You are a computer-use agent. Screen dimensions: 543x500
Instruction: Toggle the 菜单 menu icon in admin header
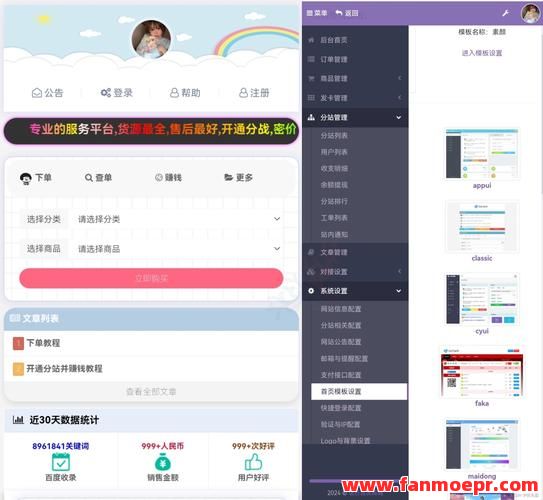pyautogui.click(x=309, y=13)
